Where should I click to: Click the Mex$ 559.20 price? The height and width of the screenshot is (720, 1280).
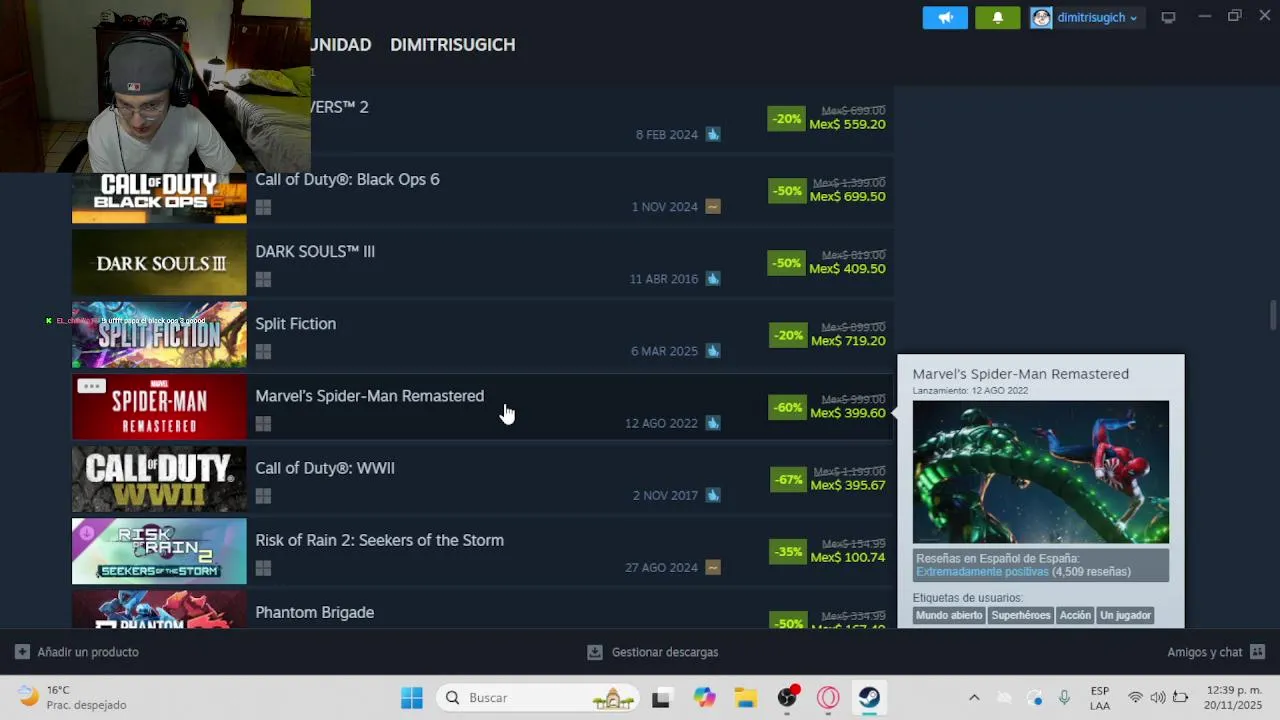click(x=847, y=125)
